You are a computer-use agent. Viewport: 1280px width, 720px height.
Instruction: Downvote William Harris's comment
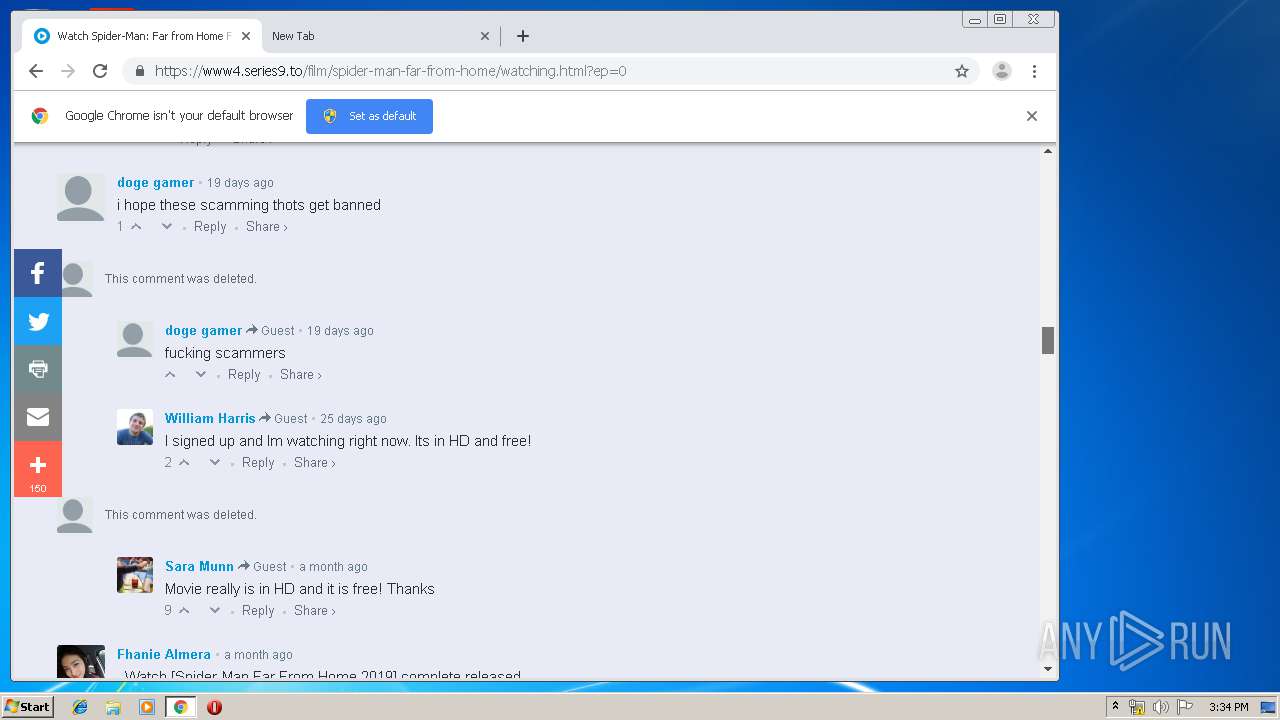215,463
